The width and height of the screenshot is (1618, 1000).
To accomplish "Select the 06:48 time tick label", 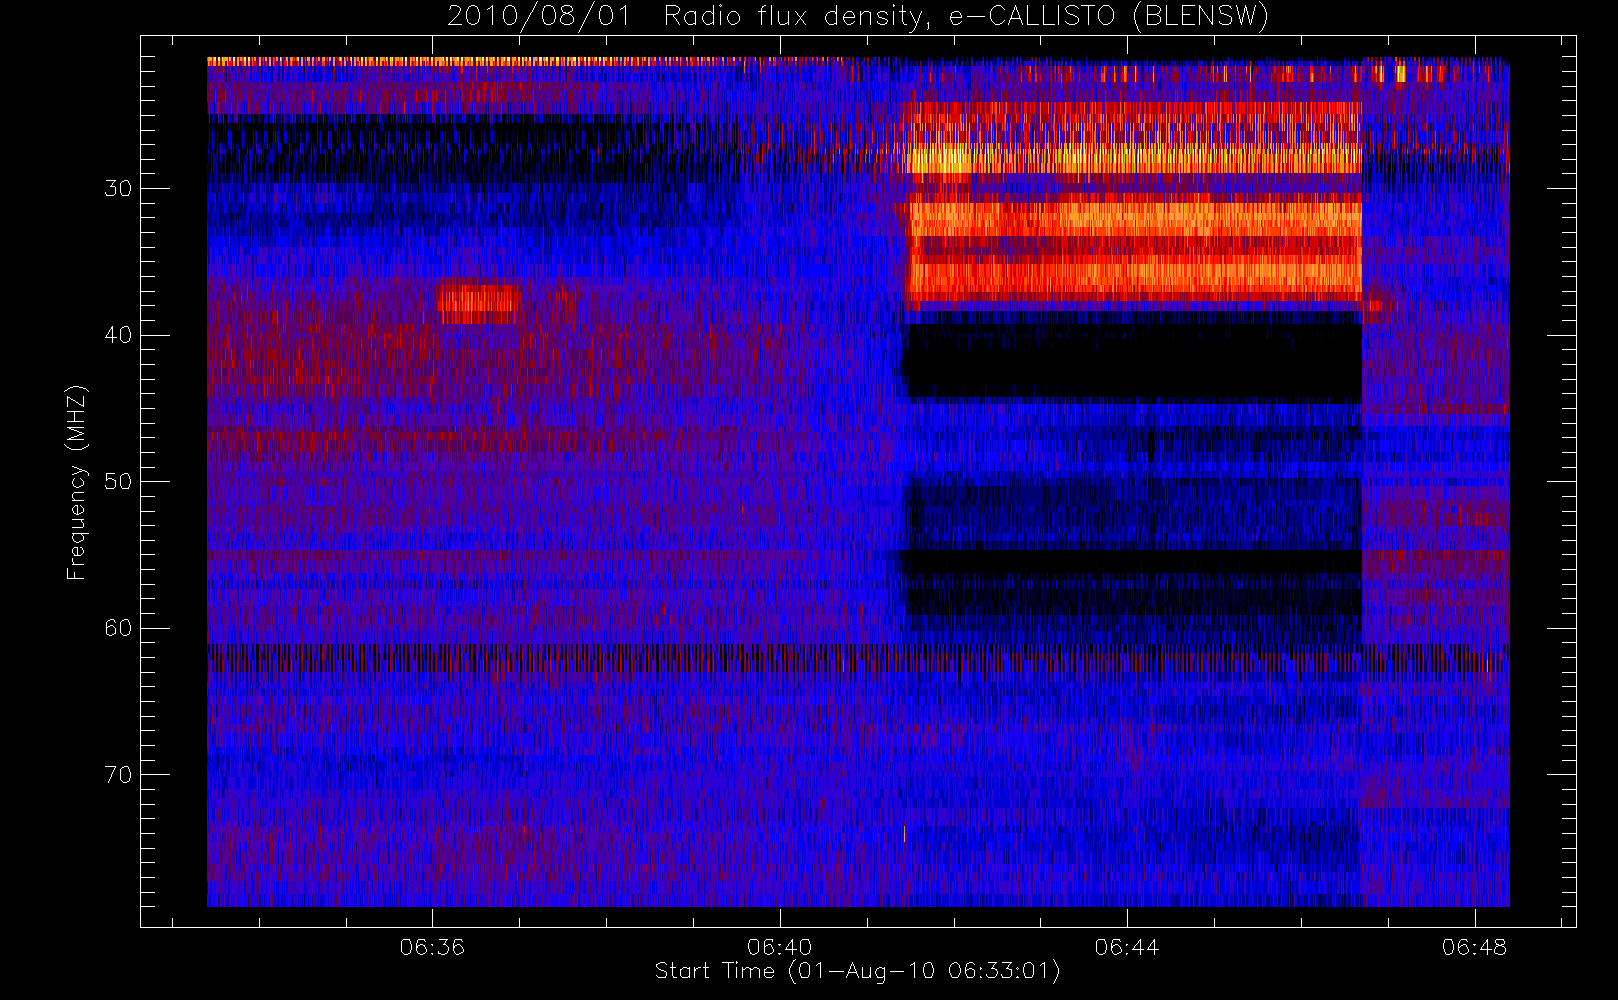I will [x=1474, y=946].
